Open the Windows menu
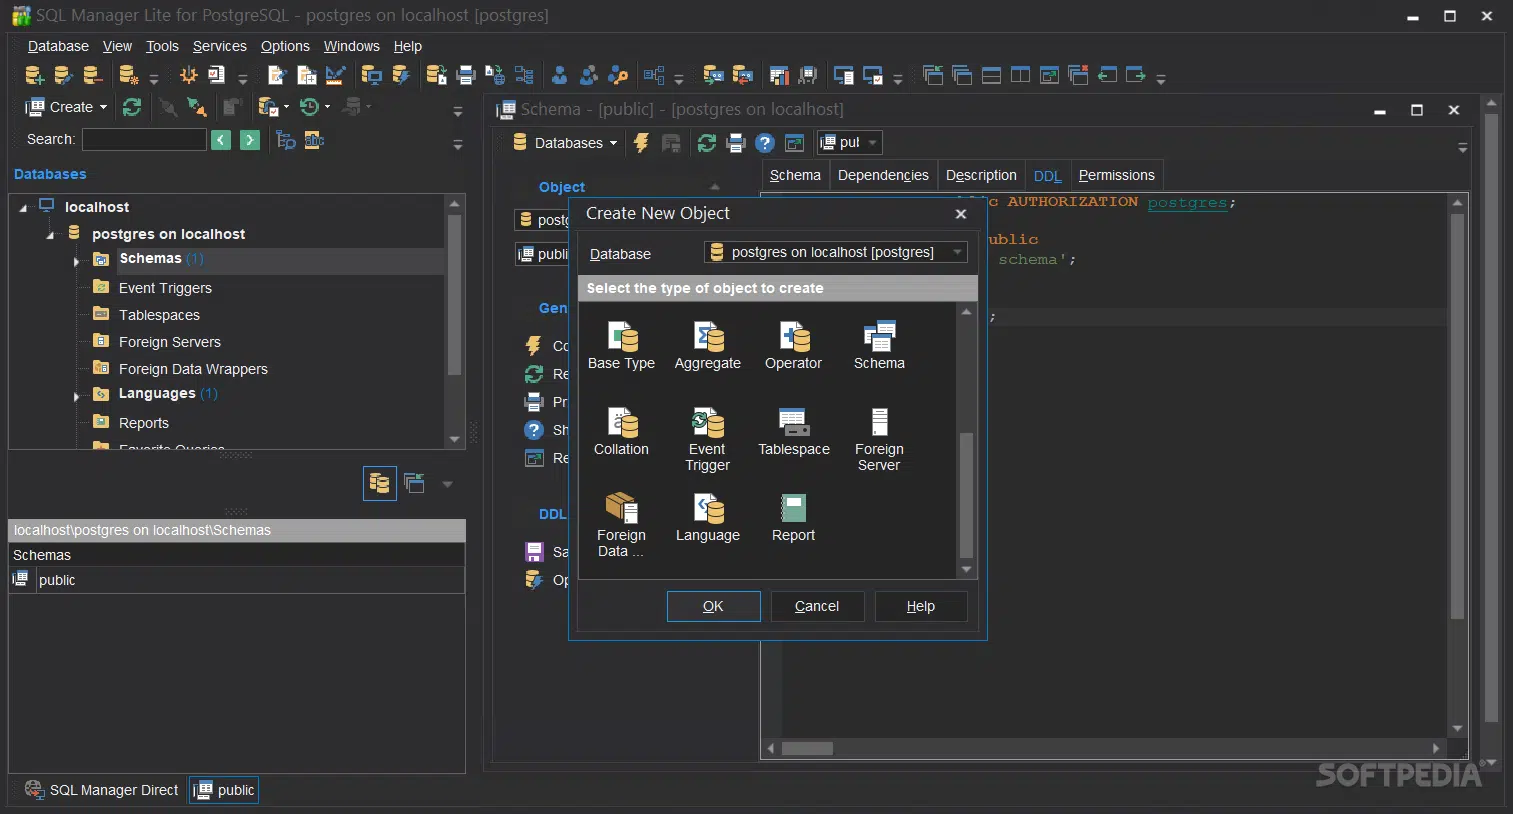The width and height of the screenshot is (1513, 814). (351, 46)
